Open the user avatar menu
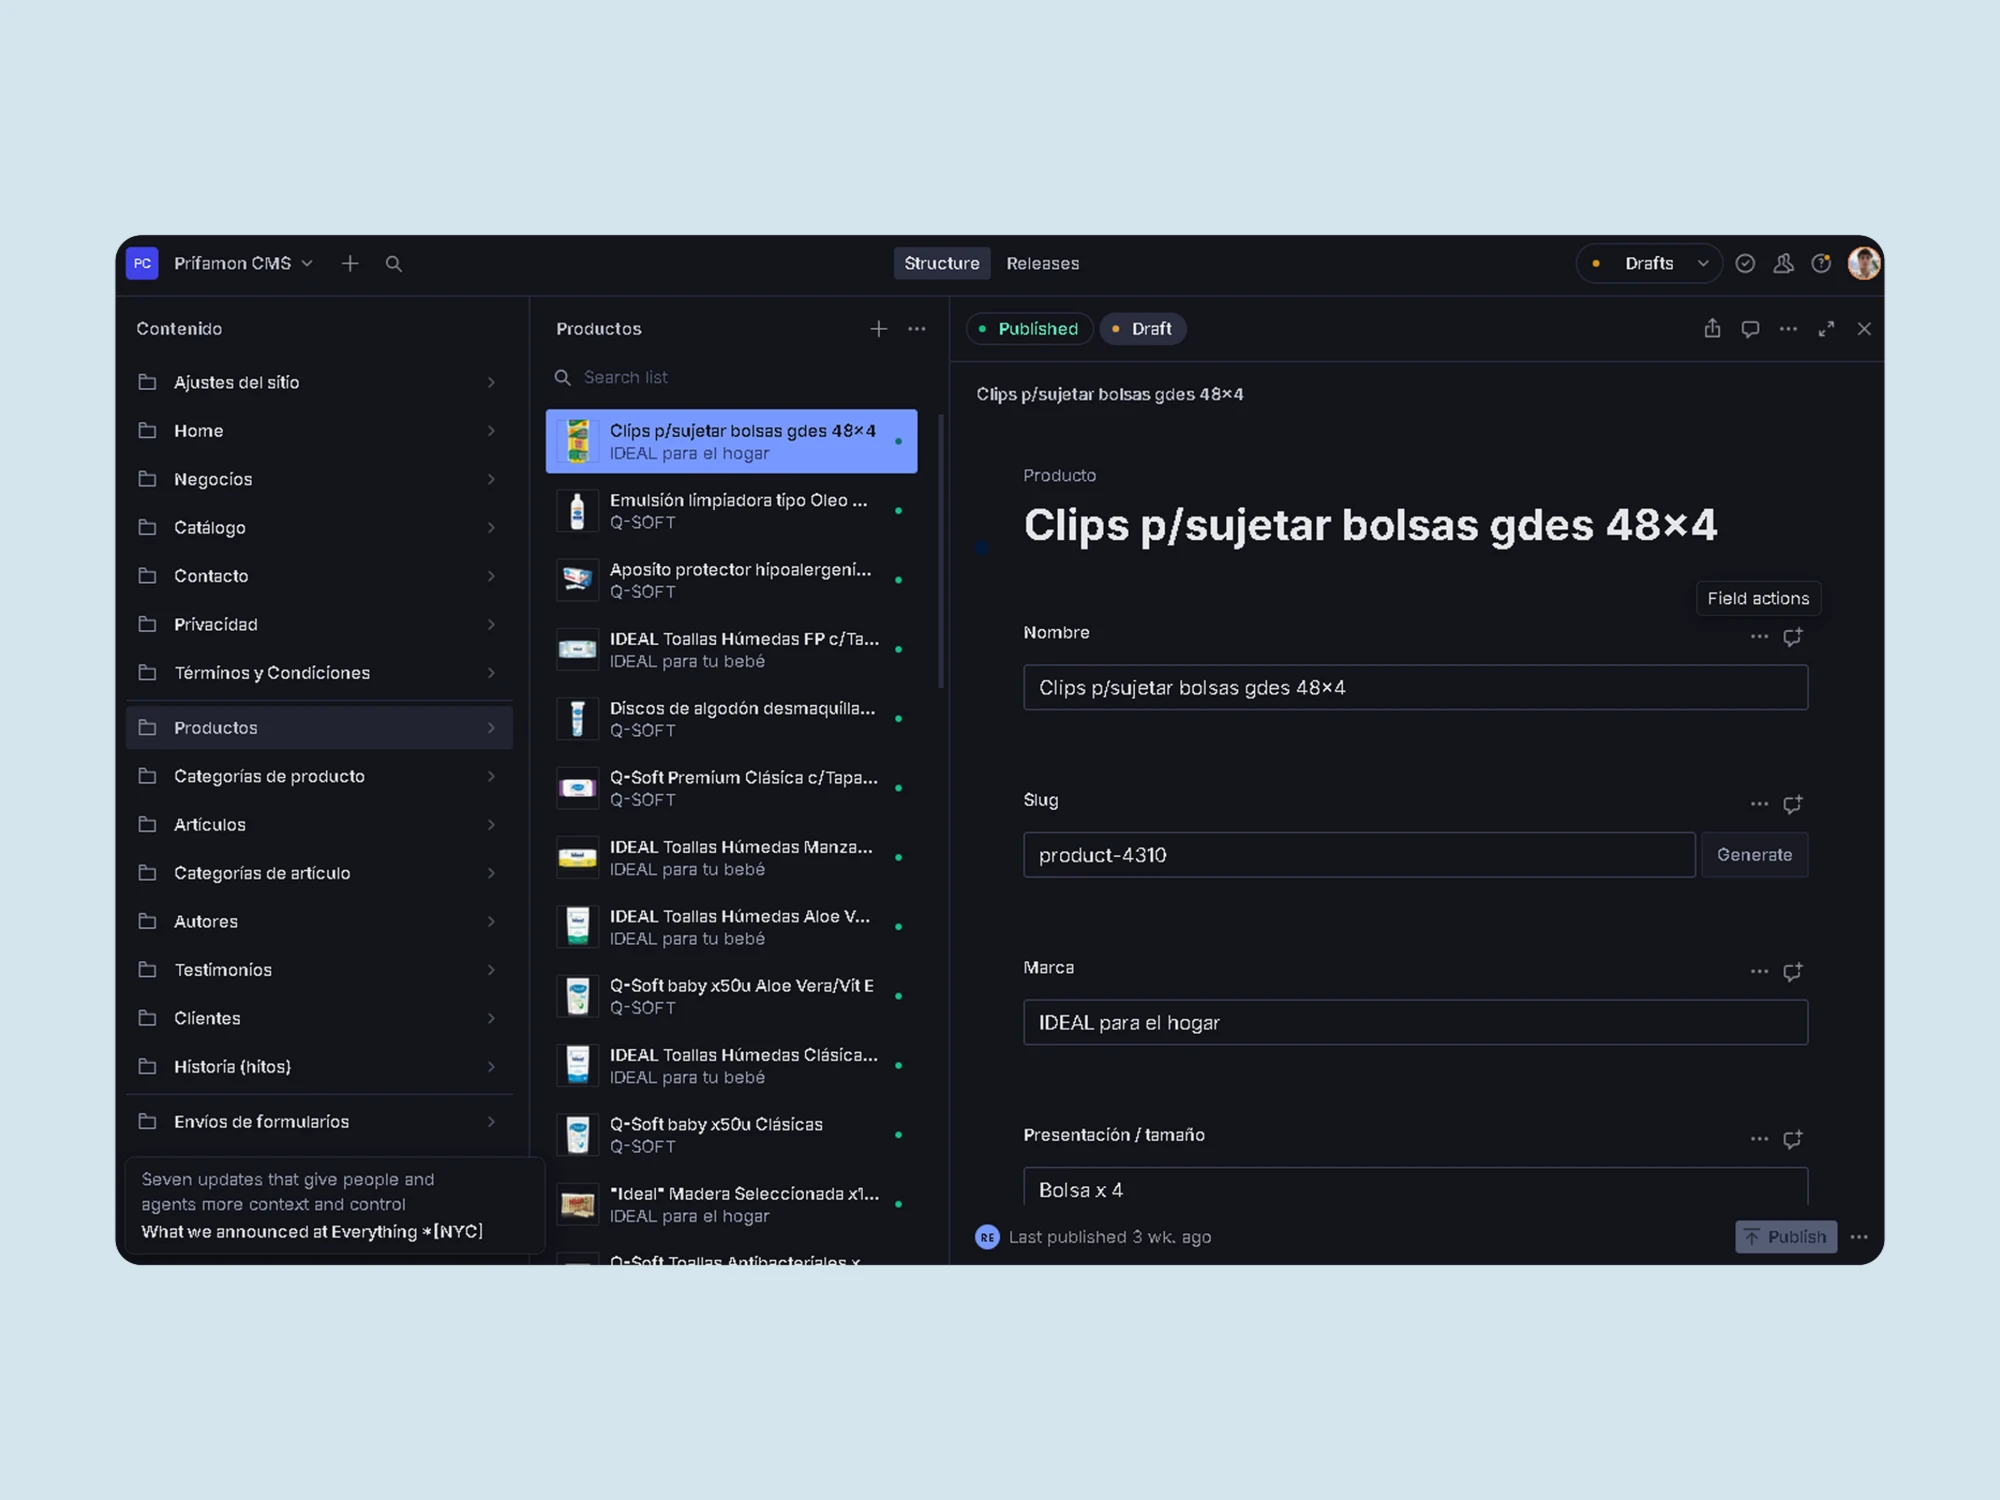This screenshot has width=2000, height=1500. tap(1864, 264)
